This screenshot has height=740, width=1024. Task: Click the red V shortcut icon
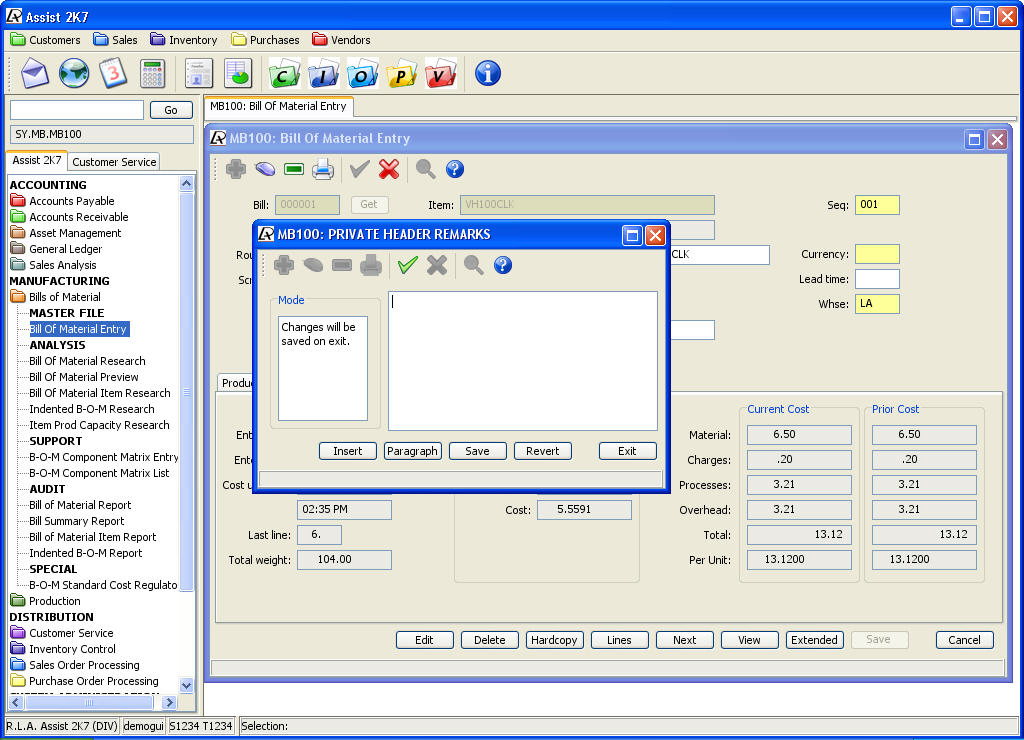click(x=440, y=73)
